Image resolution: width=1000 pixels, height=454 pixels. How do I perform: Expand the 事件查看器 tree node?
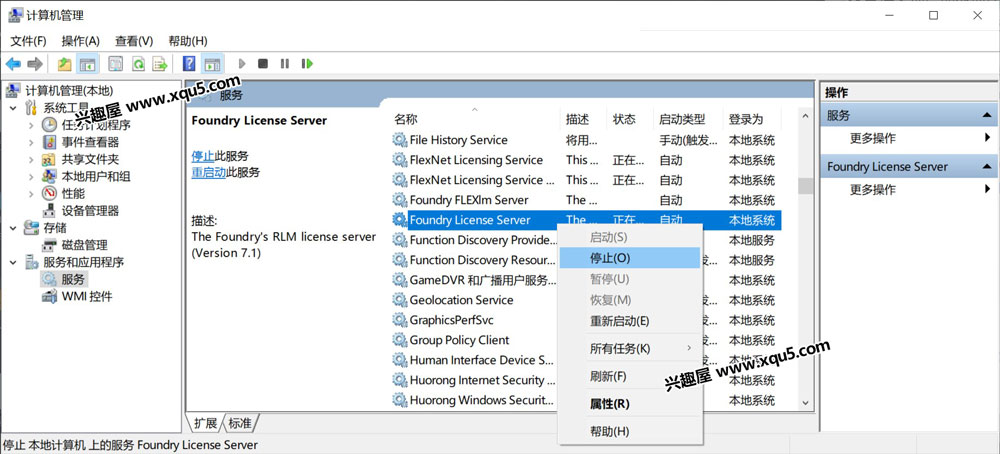(x=31, y=142)
